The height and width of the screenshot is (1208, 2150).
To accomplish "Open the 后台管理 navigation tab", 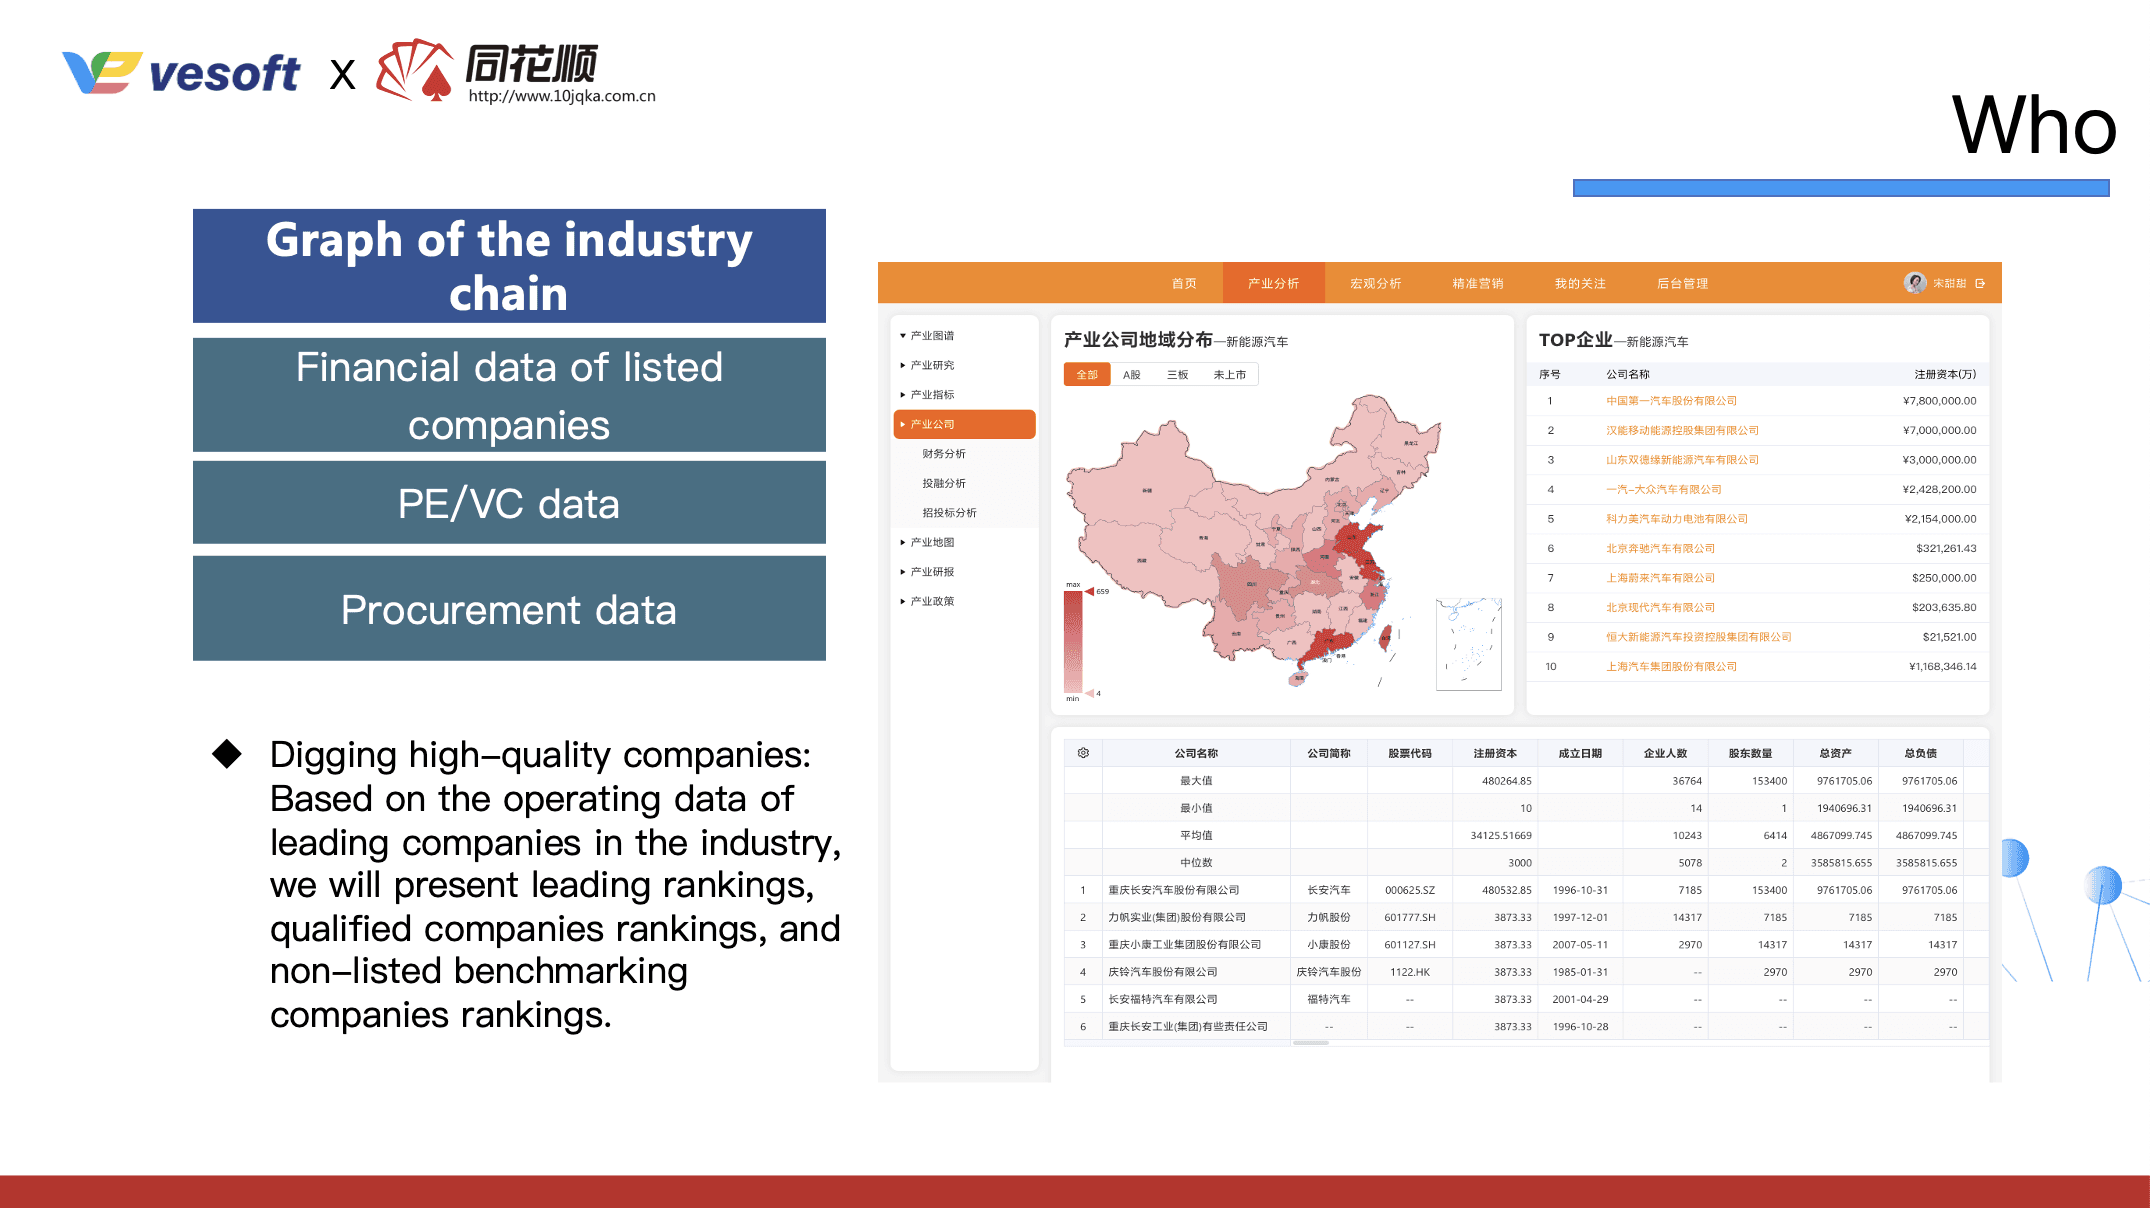I will coord(1682,284).
